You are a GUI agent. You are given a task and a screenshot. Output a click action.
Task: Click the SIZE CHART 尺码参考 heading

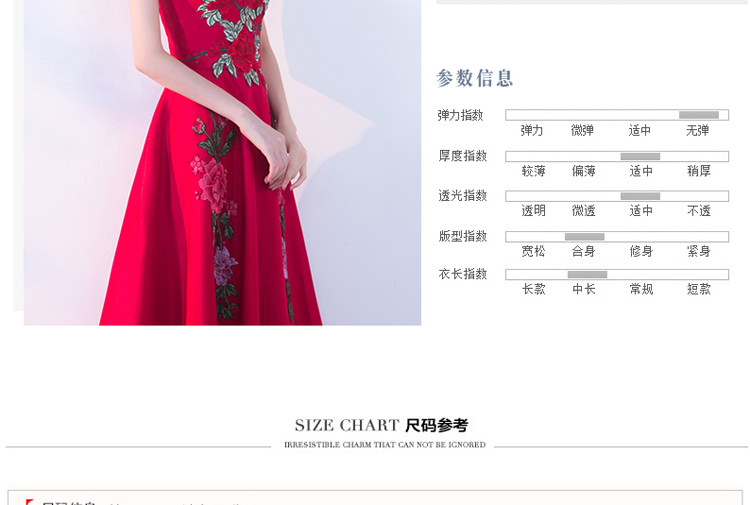coord(381,425)
